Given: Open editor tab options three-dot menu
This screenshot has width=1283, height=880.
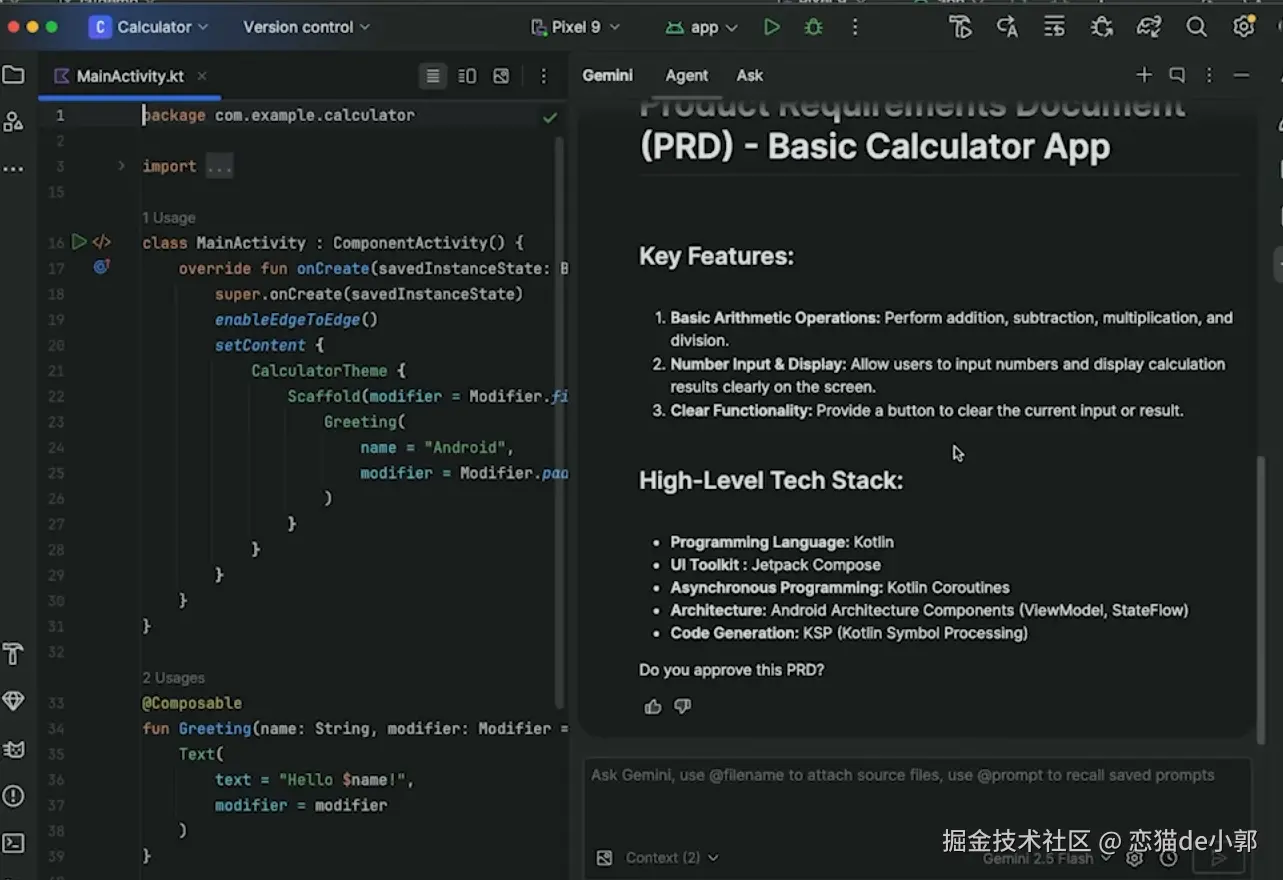Looking at the screenshot, I should [x=544, y=76].
